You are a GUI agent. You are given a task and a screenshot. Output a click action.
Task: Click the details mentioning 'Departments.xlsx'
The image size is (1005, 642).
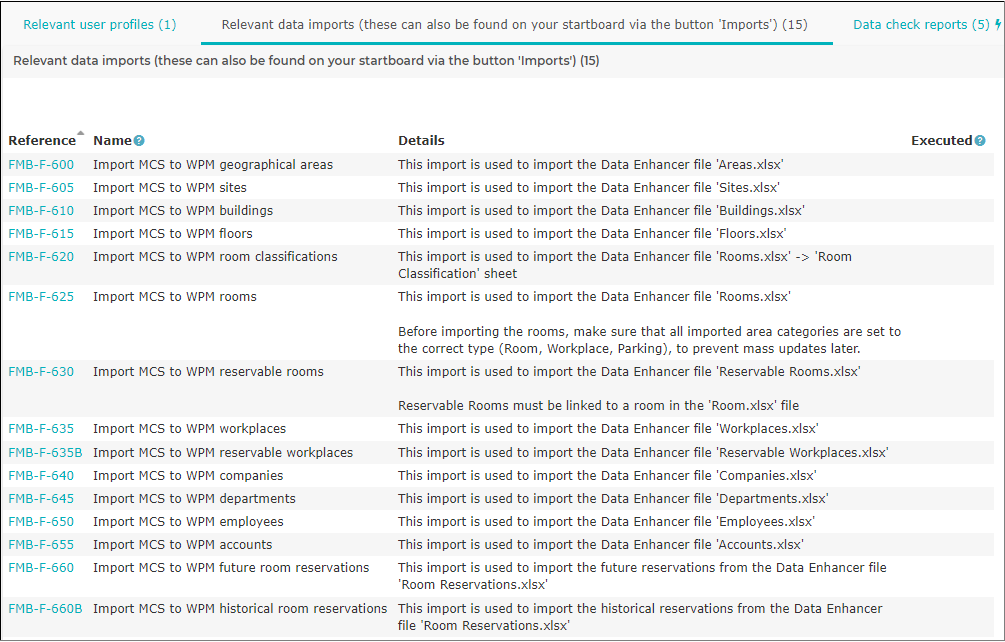click(613, 499)
